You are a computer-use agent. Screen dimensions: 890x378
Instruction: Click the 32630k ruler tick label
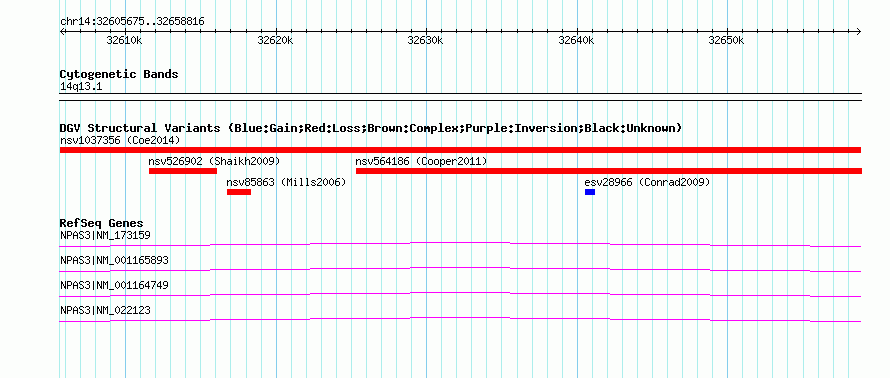[x=426, y=40]
